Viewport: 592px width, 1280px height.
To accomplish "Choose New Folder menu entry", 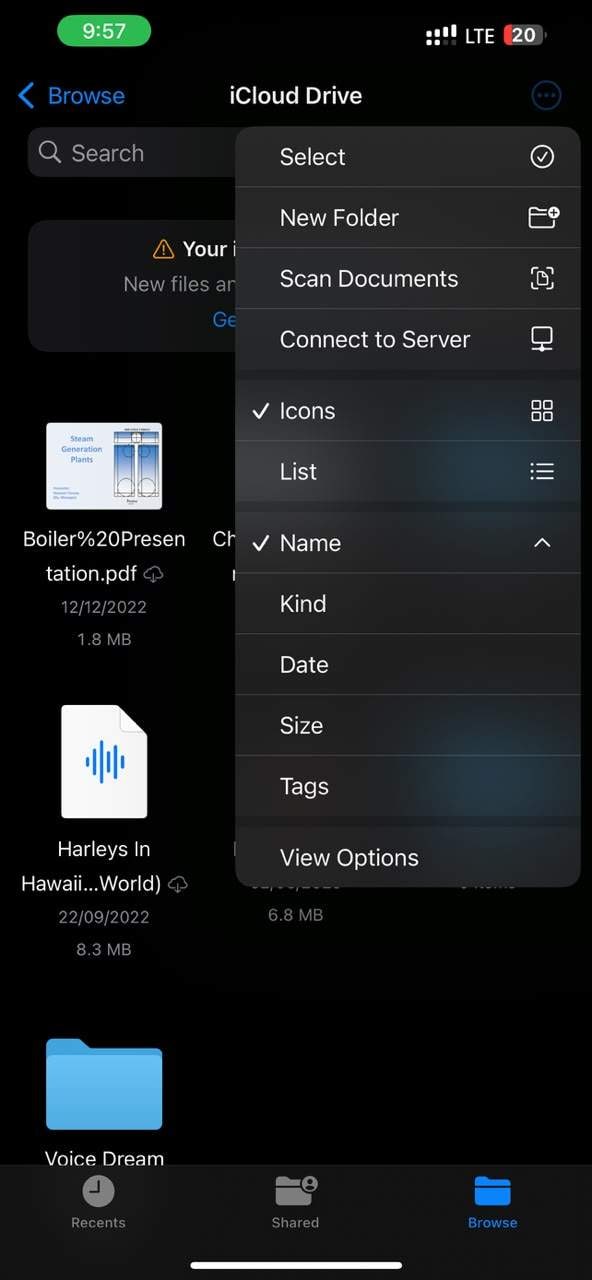I will tap(408, 218).
